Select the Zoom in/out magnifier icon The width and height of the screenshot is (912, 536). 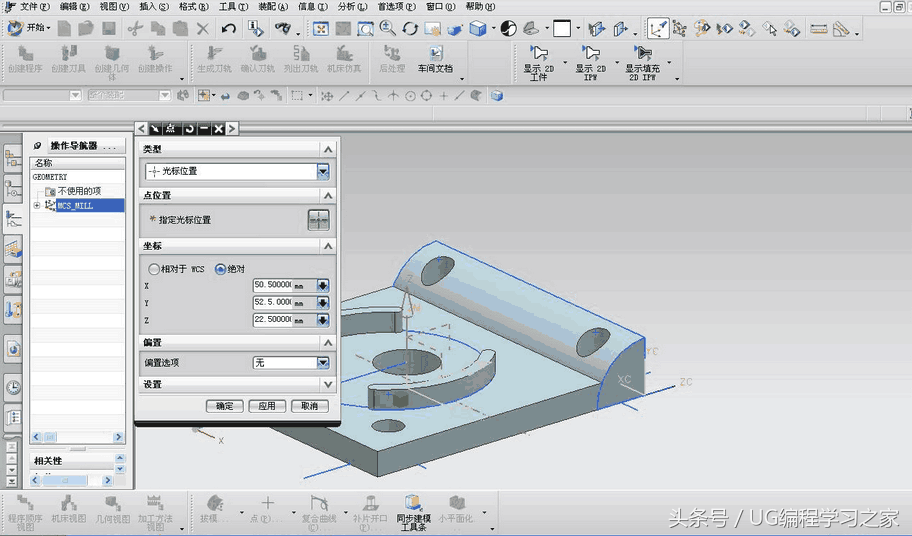click(x=387, y=28)
